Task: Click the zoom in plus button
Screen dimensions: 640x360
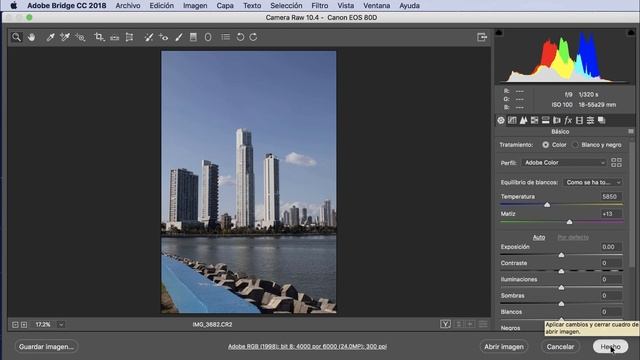Action: coord(24,325)
